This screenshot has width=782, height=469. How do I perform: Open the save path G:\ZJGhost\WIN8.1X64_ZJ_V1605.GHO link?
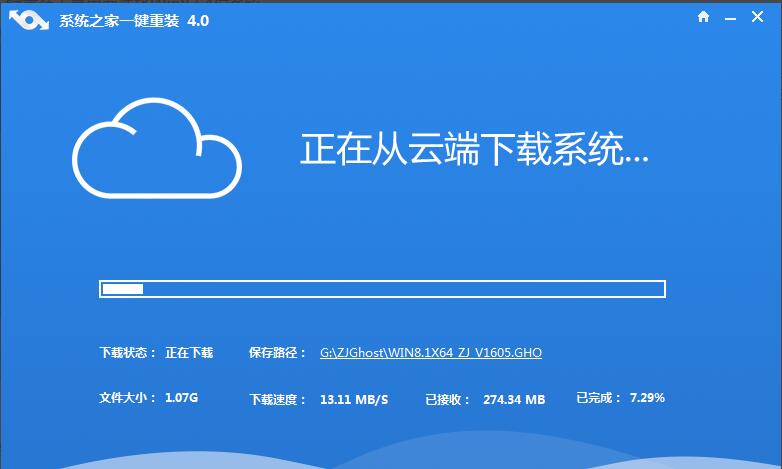[x=431, y=353]
